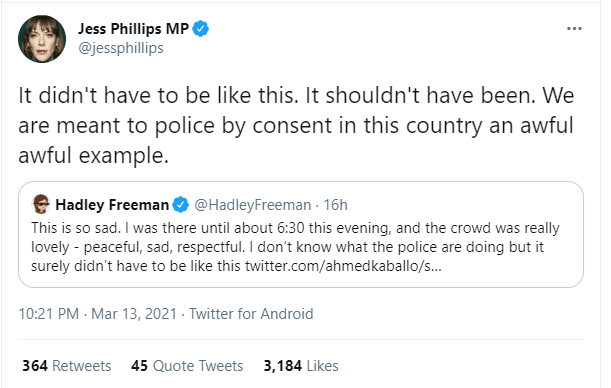View the 364 Retweets list
Screen dimensions: 611x388
click(x=67, y=366)
